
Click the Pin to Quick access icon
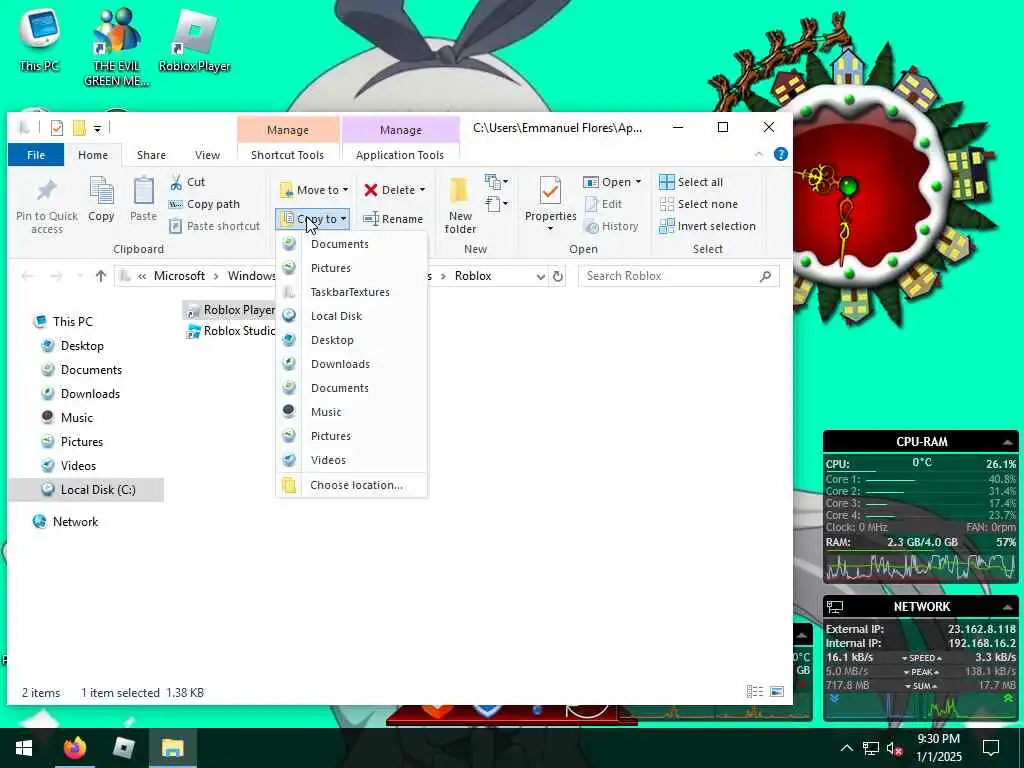46,191
